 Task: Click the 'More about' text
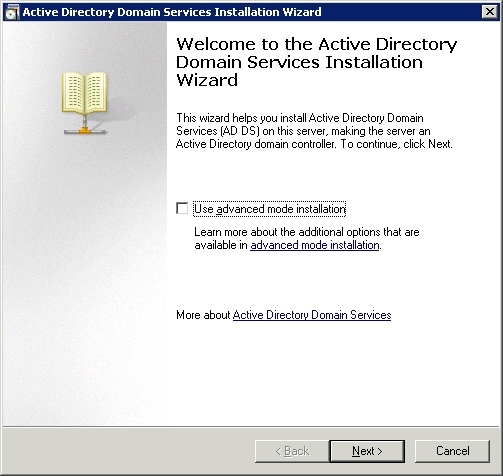pos(203,315)
